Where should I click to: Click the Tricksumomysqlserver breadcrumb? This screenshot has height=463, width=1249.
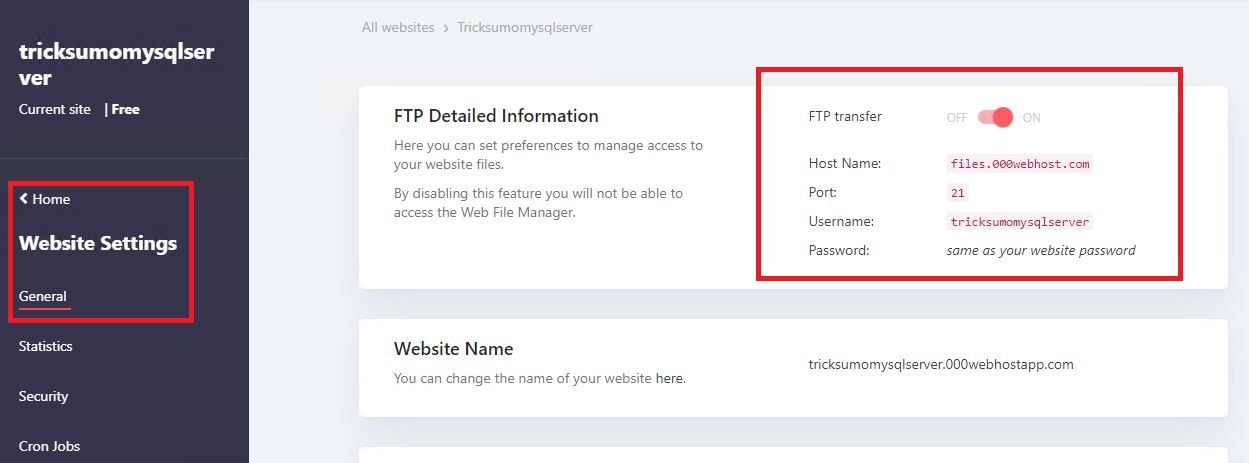[525, 28]
